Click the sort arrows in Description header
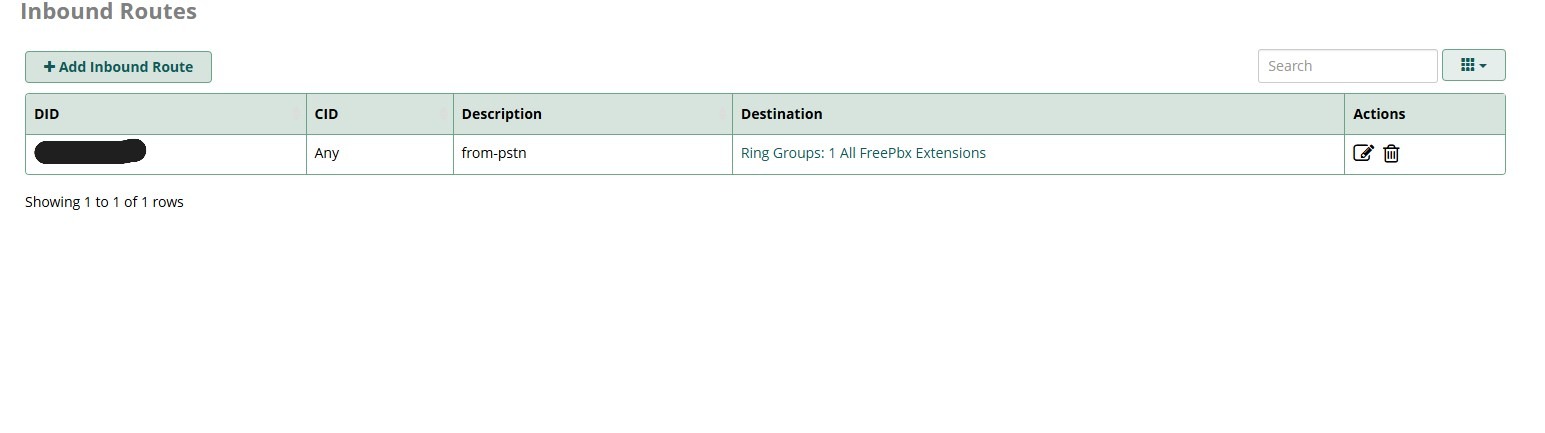 (723, 114)
